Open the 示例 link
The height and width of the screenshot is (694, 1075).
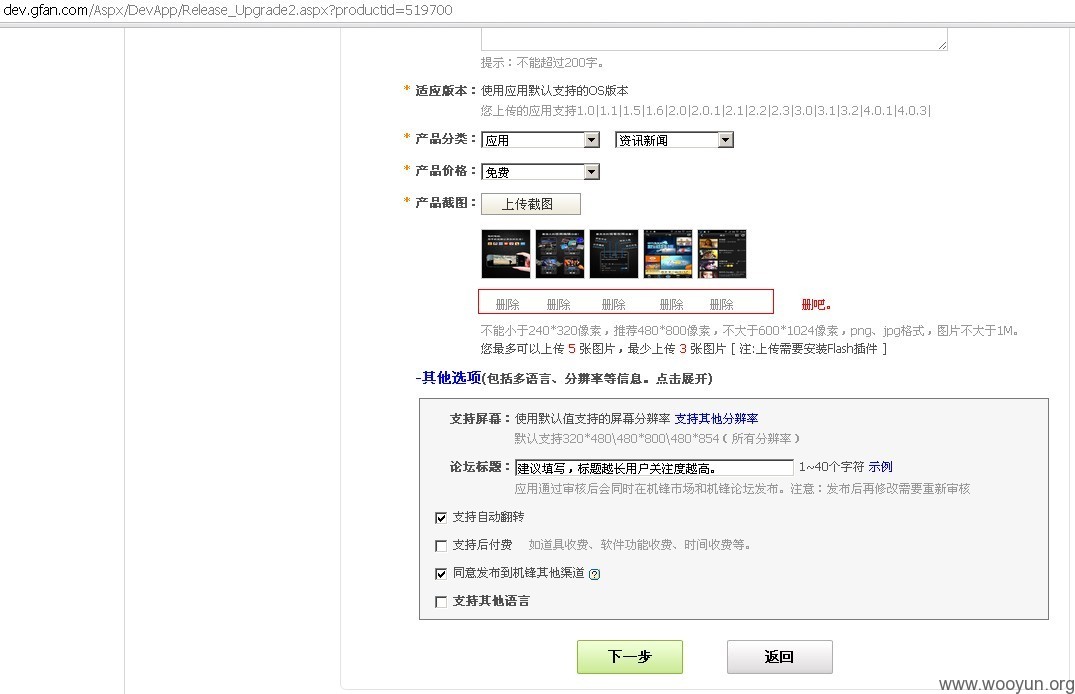point(880,467)
